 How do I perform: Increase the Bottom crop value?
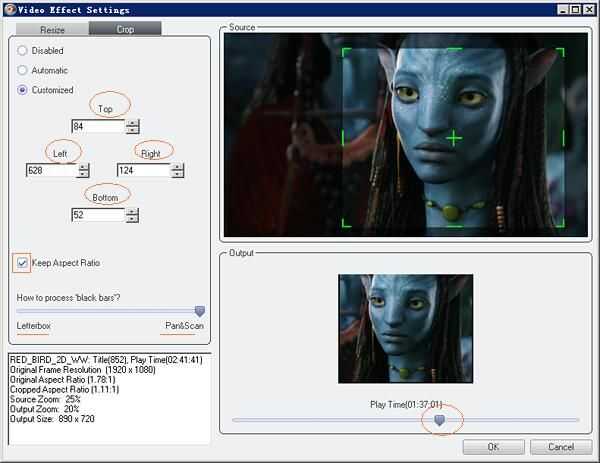pyautogui.click(x=132, y=212)
